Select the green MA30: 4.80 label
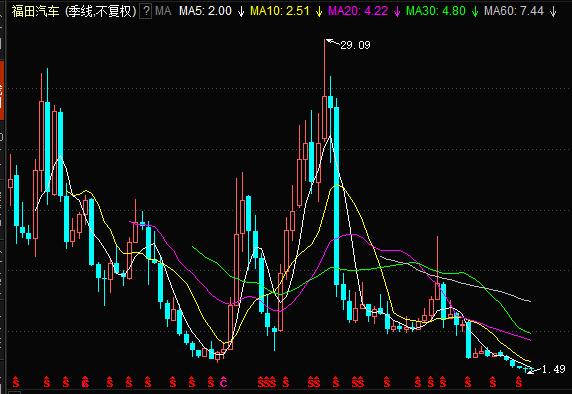 pyautogui.click(x=436, y=11)
